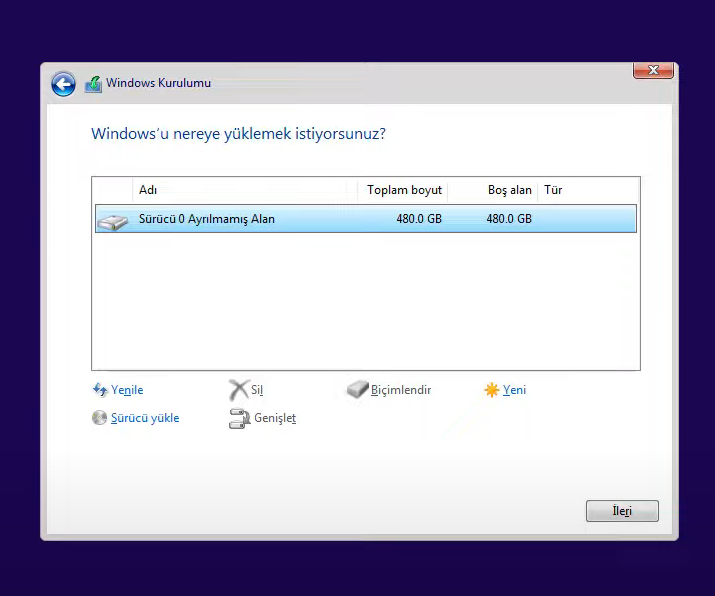
Task: Open the Yenile link
Action: (127, 390)
